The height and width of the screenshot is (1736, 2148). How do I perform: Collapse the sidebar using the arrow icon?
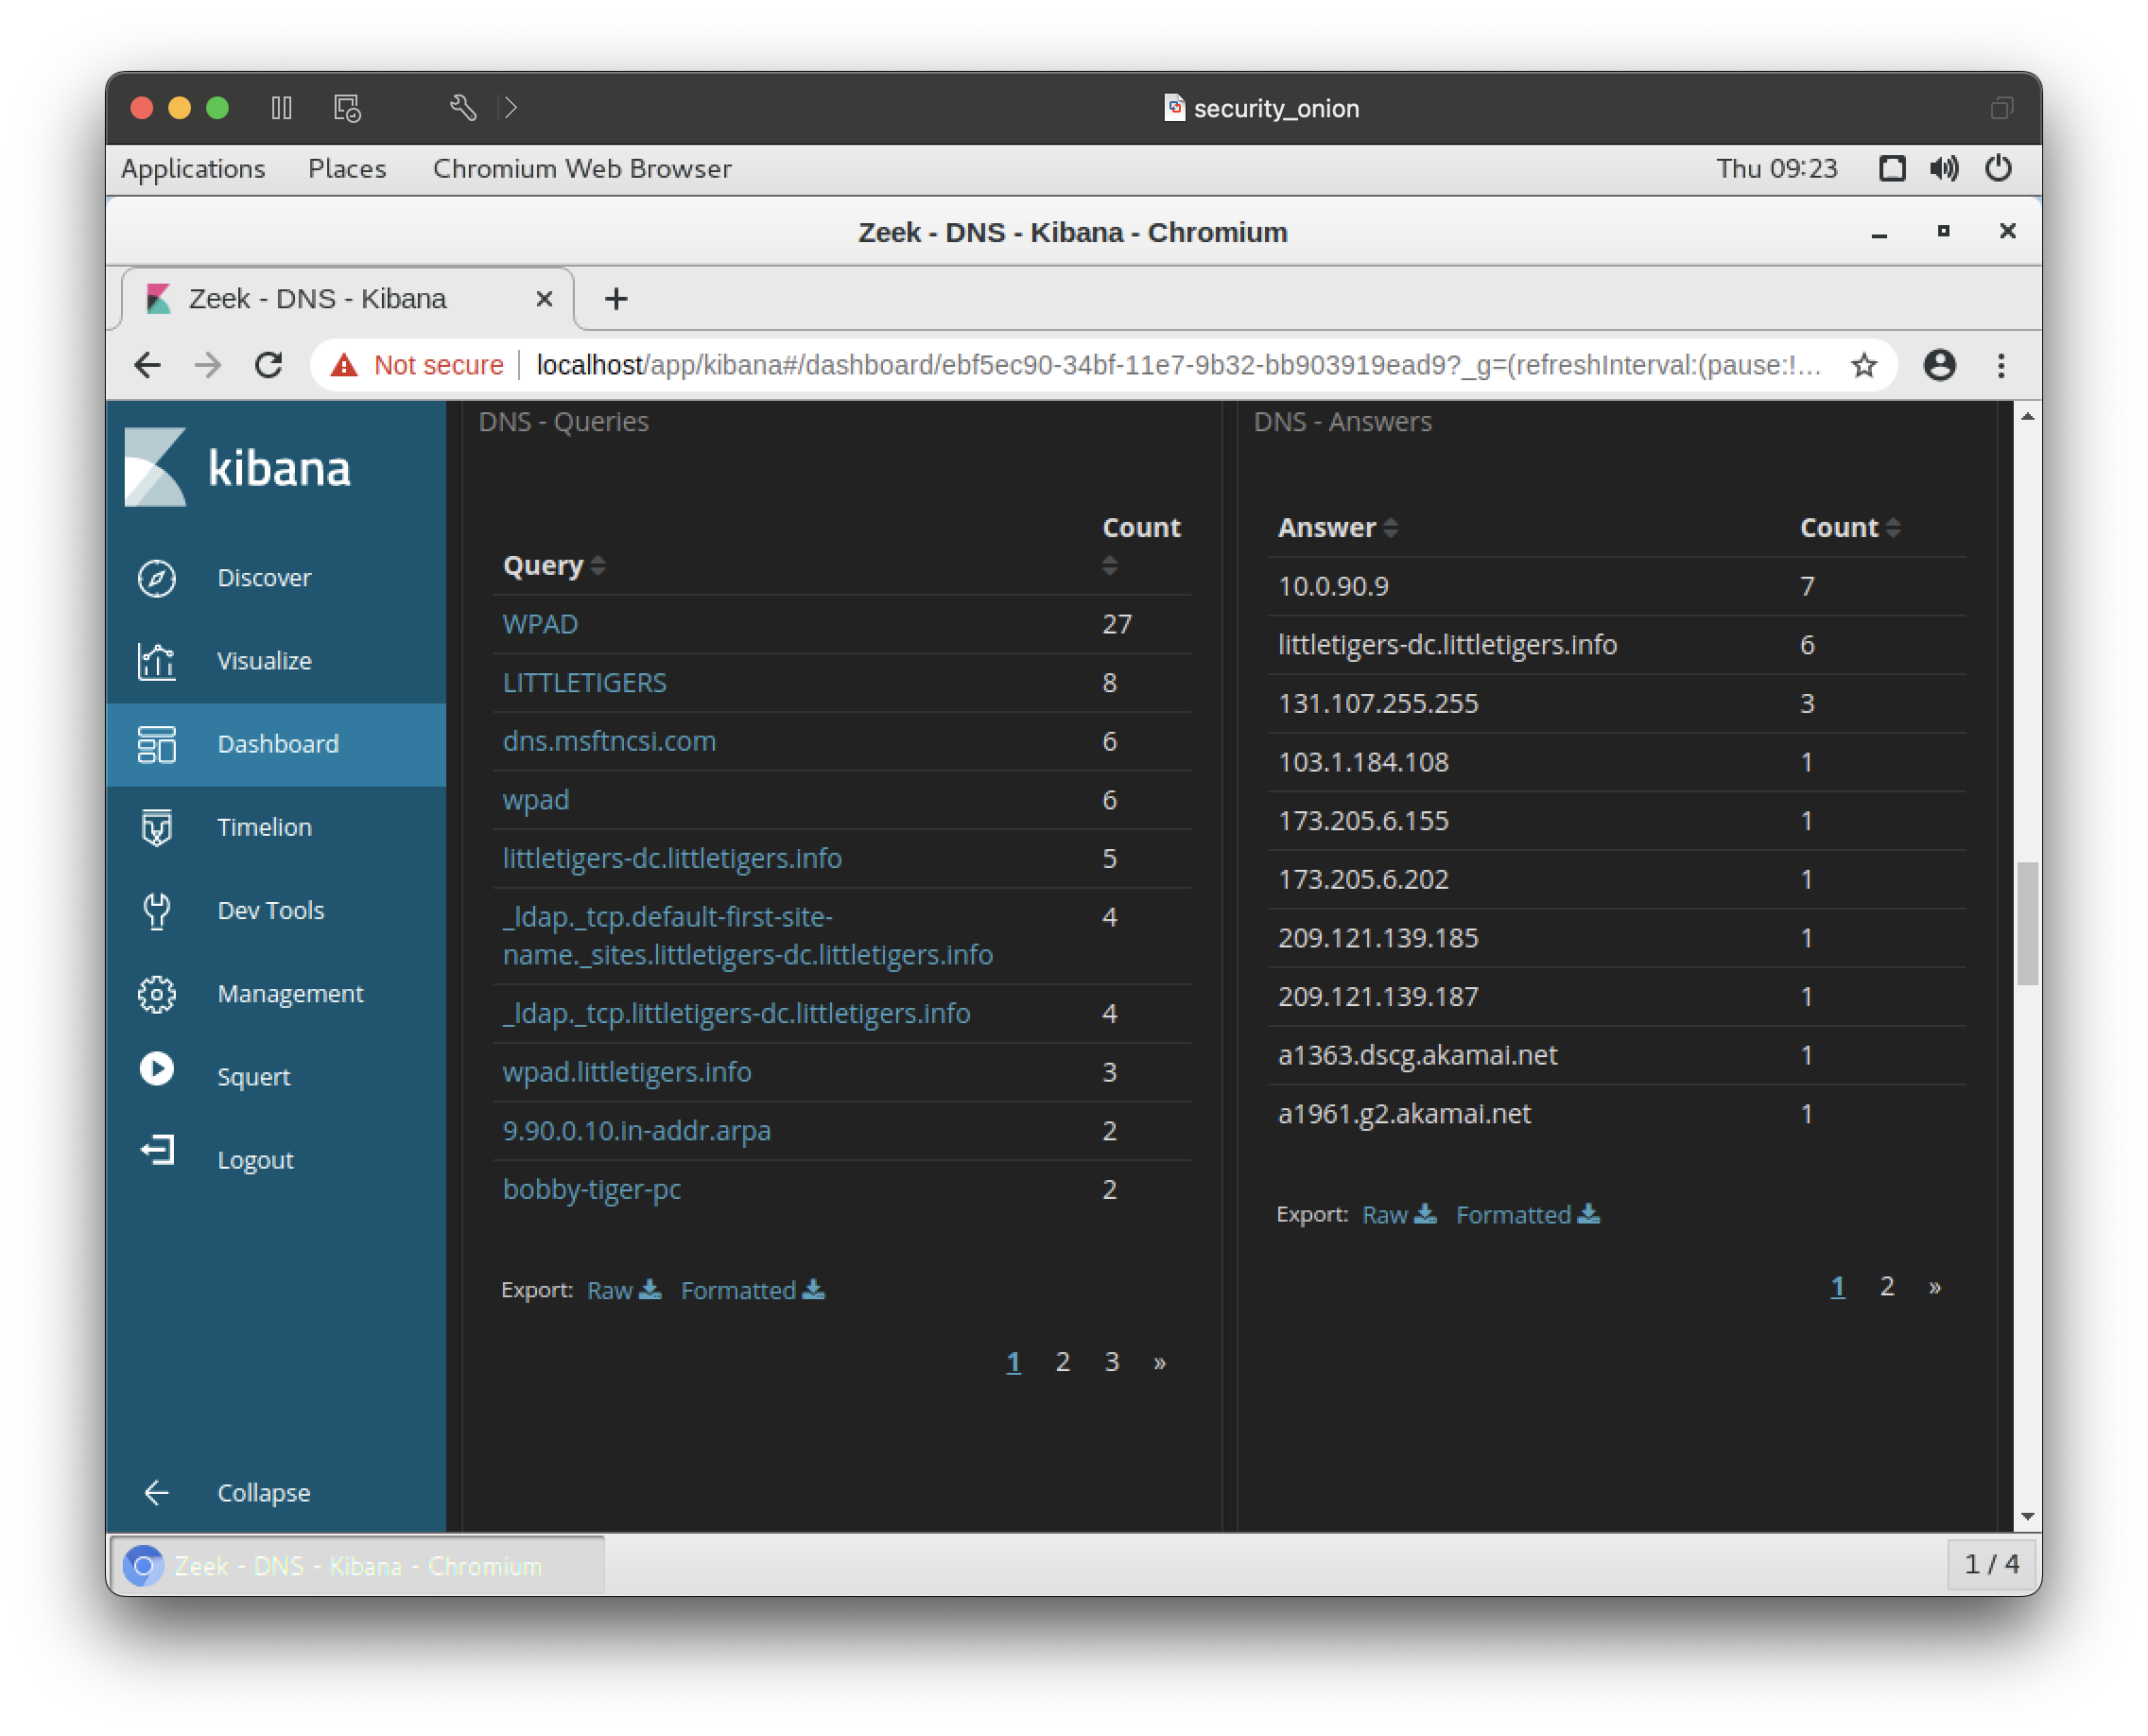(x=157, y=1492)
